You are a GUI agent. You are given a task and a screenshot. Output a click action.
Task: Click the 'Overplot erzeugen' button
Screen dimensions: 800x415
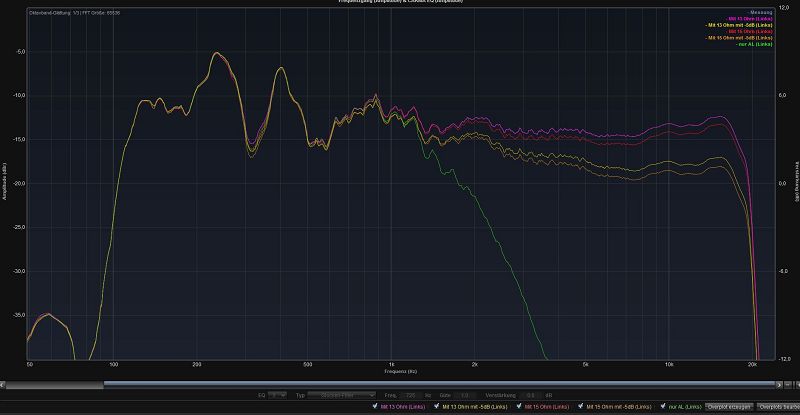pyautogui.click(x=729, y=407)
